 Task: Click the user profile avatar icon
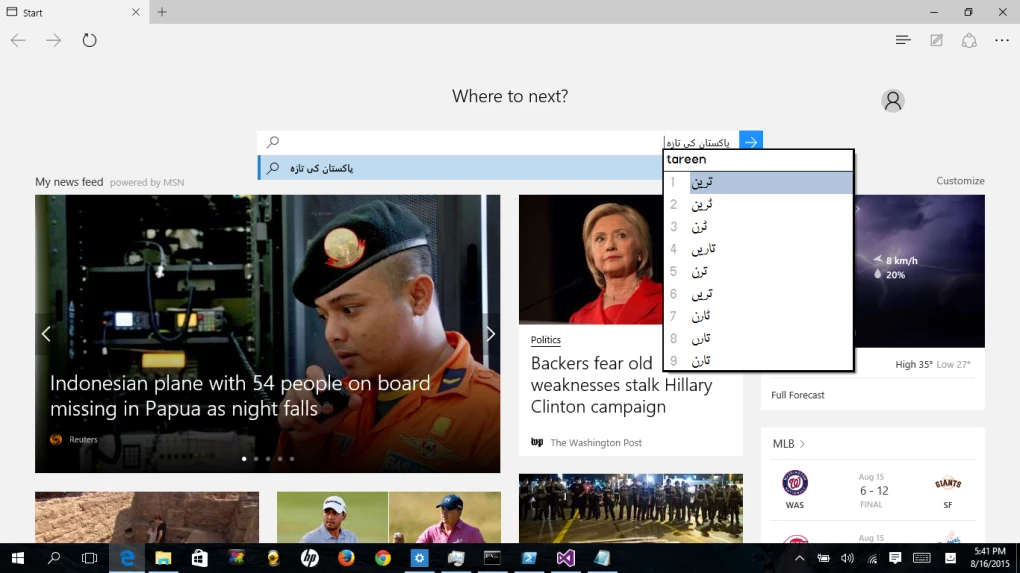coord(893,100)
